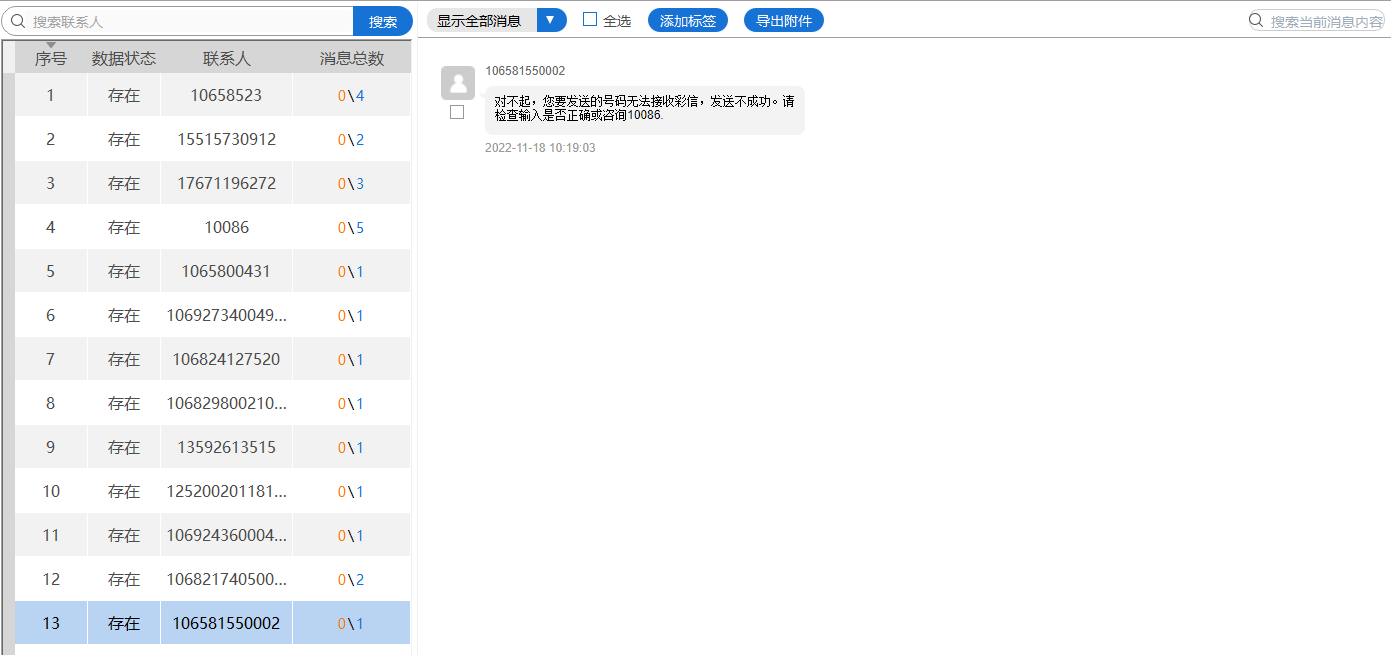This screenshot has height=655, width=1391.
Task: Click the 导出附件 button
Action: point(783,20)
